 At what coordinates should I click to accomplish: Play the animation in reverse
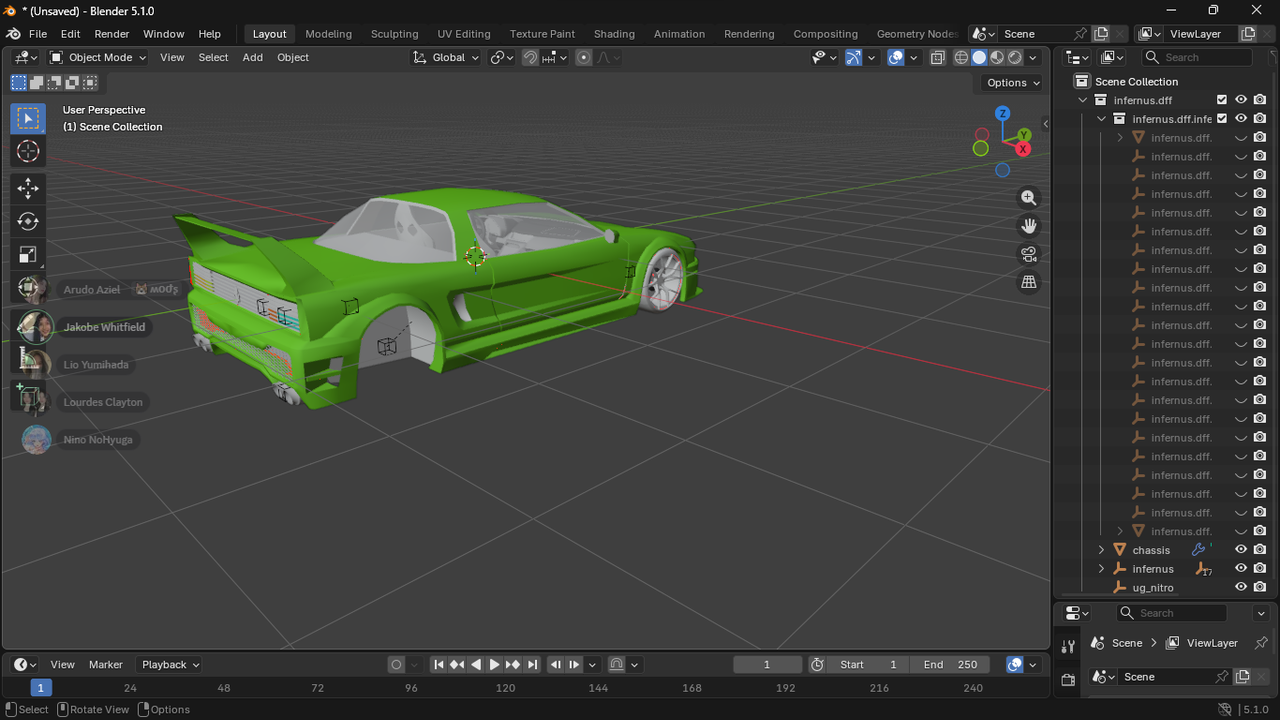pos(476,665)
